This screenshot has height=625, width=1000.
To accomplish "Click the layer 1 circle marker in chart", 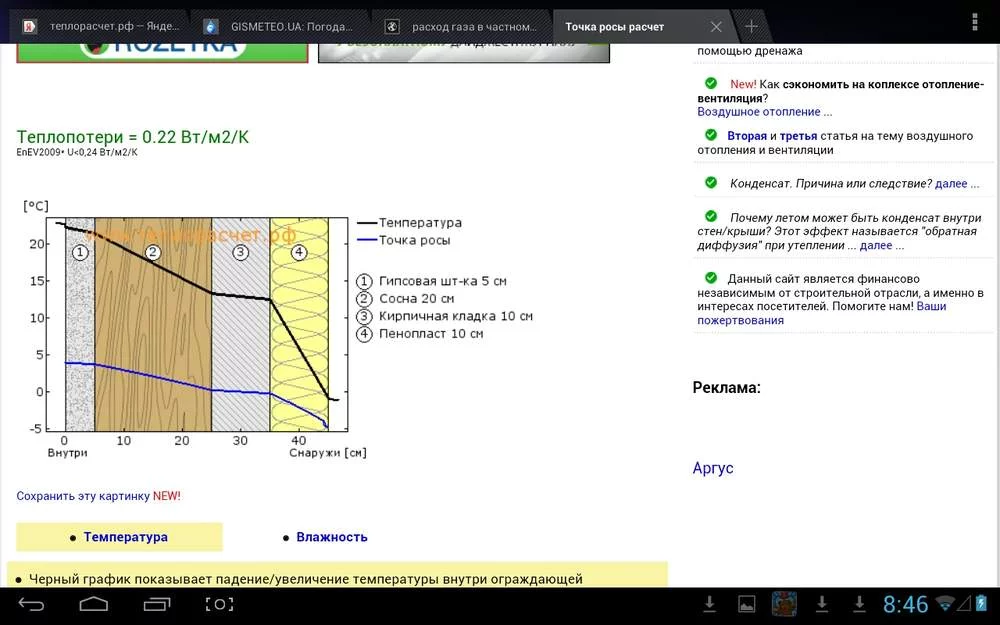I will click(x=80, y=253).
